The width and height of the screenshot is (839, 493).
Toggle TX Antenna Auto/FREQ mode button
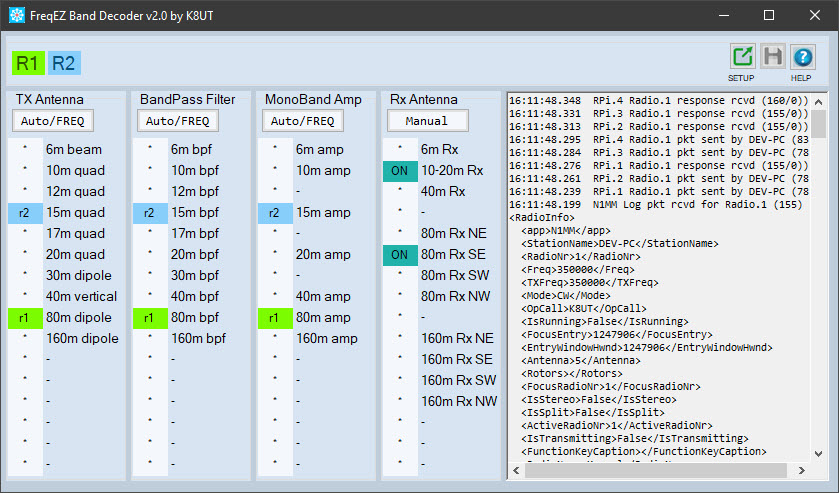[x=53, y=121]
